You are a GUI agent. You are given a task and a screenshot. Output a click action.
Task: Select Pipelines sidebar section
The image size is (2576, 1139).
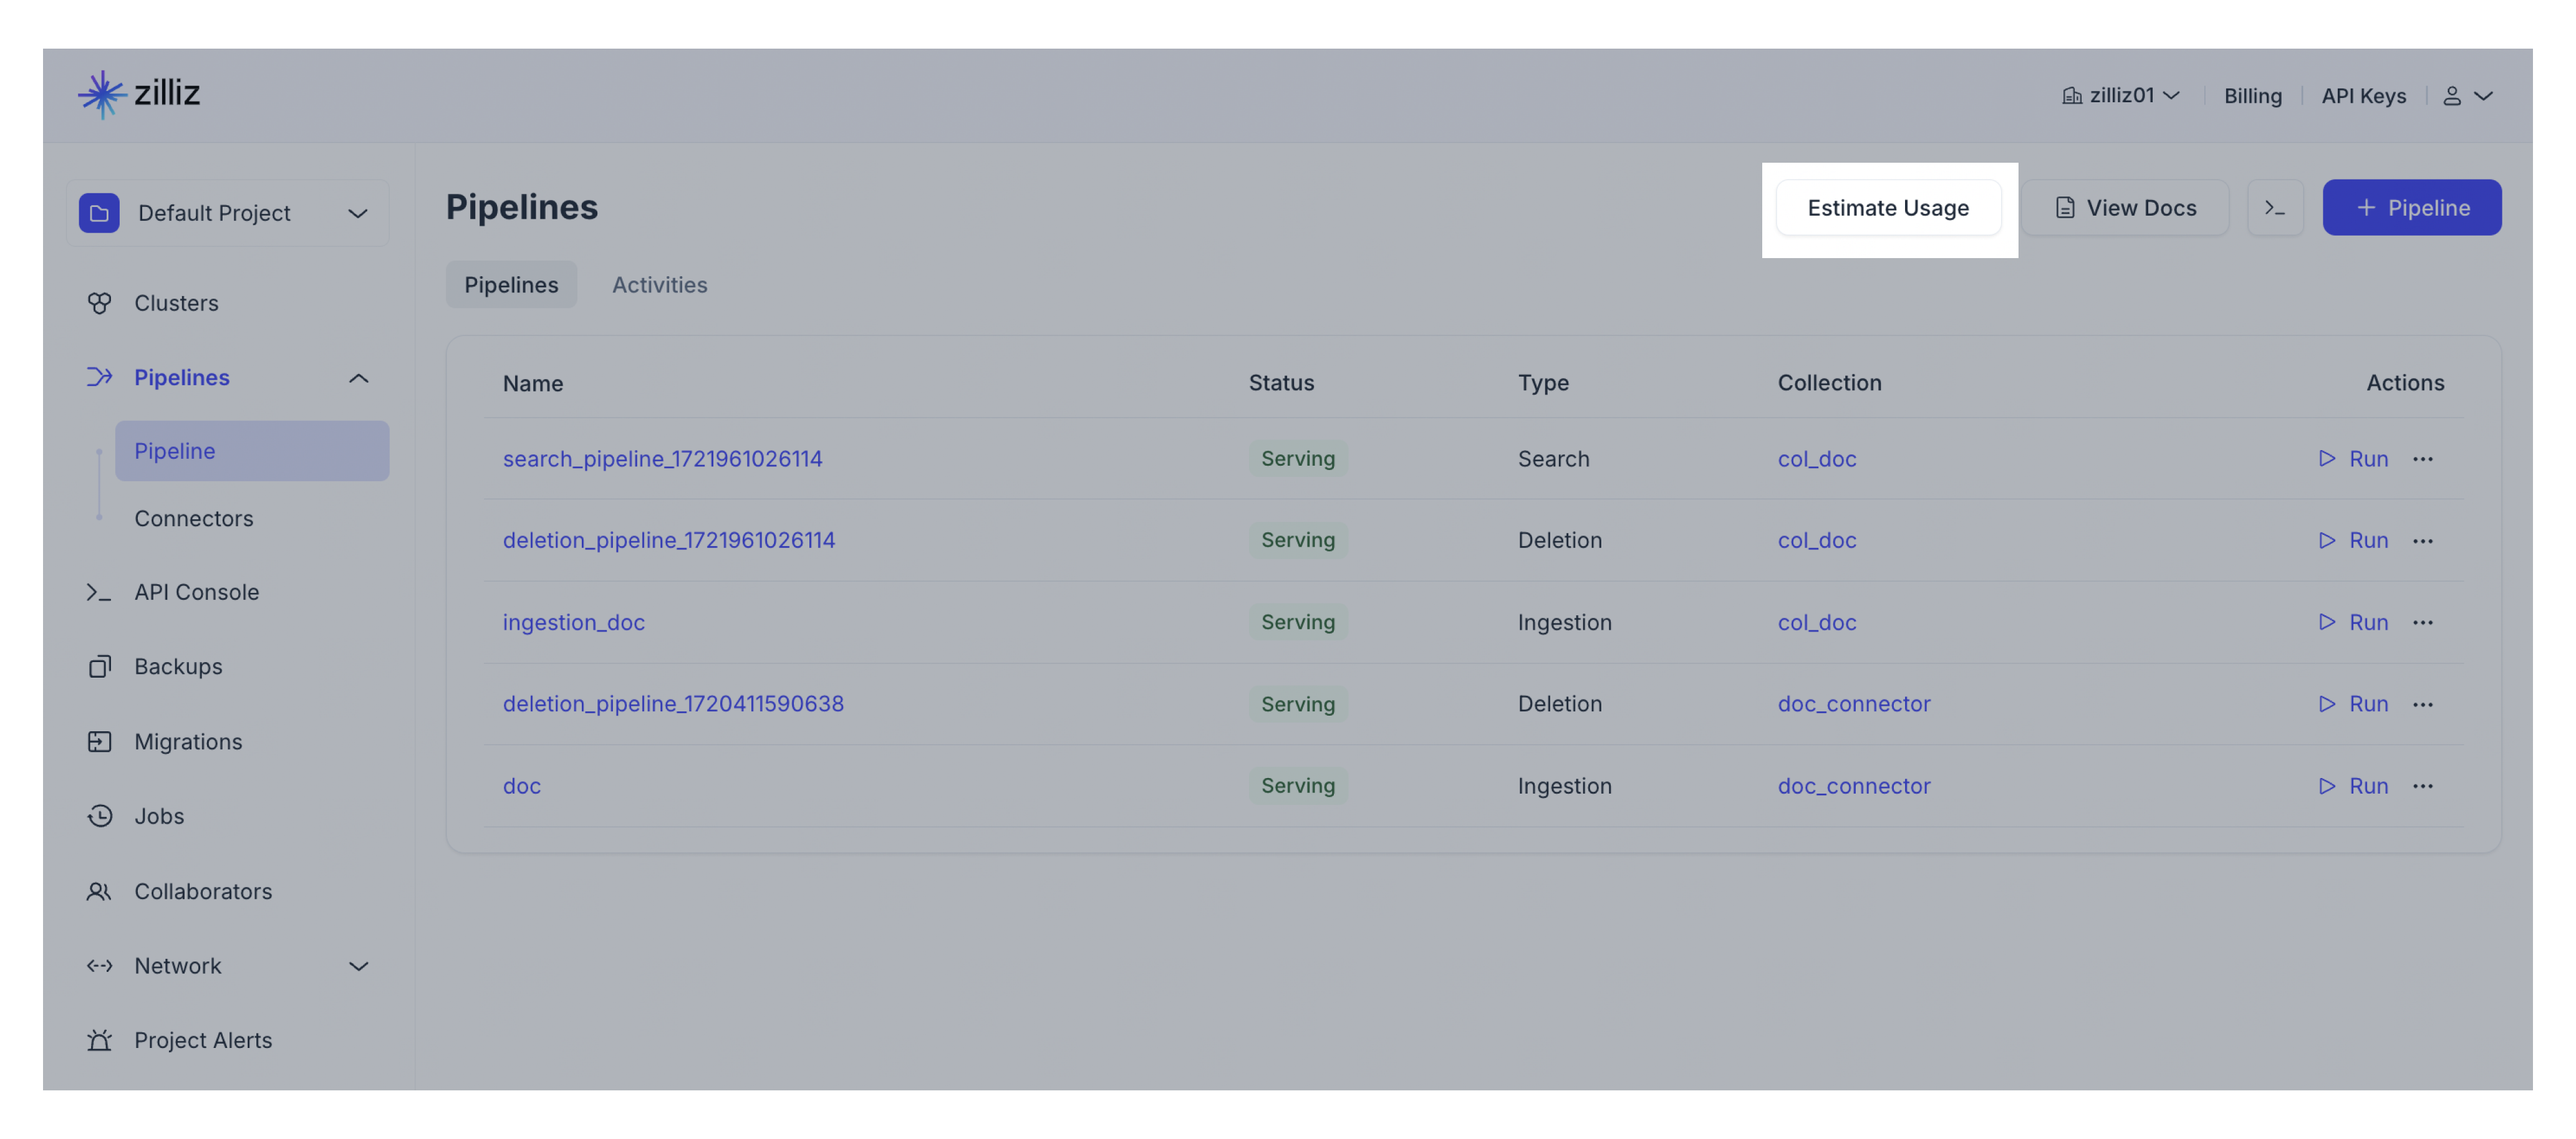(181, 377)
